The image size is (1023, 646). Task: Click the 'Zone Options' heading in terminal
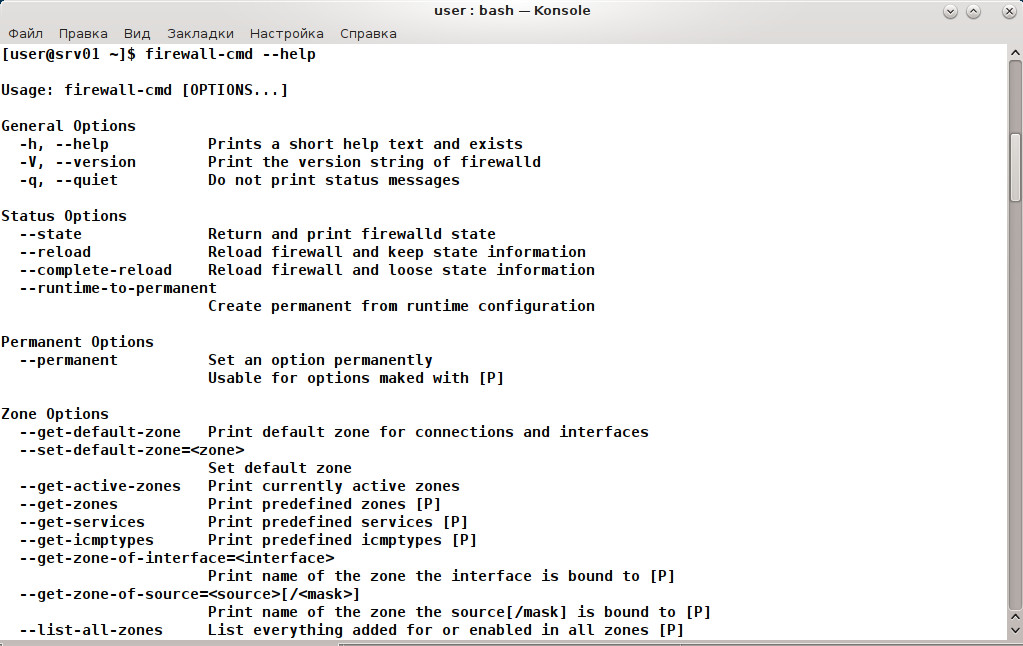[55, 414]
